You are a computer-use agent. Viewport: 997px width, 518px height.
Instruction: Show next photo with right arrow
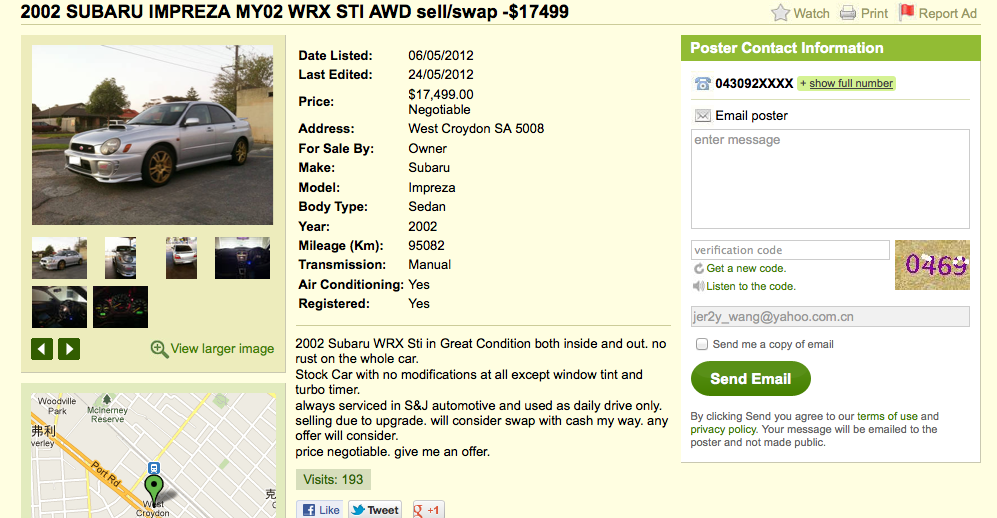click(x=69, y=349)
